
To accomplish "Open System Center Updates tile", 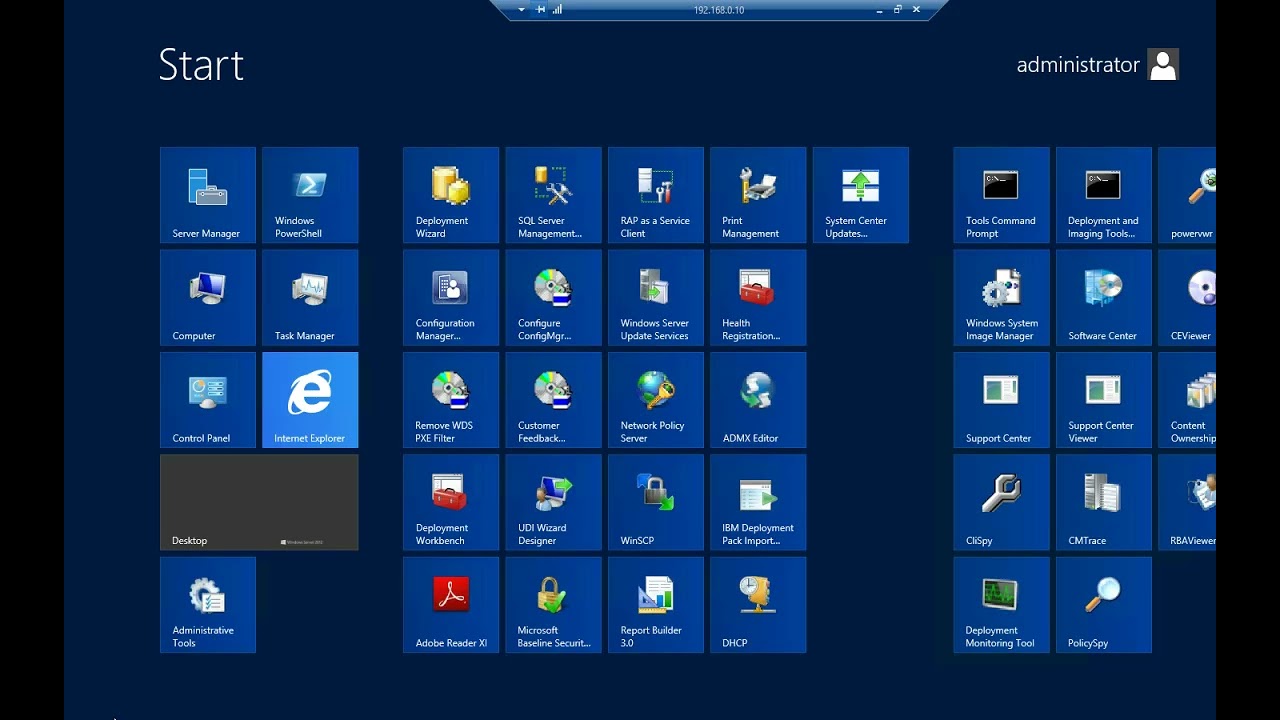I will coord(861,195).
